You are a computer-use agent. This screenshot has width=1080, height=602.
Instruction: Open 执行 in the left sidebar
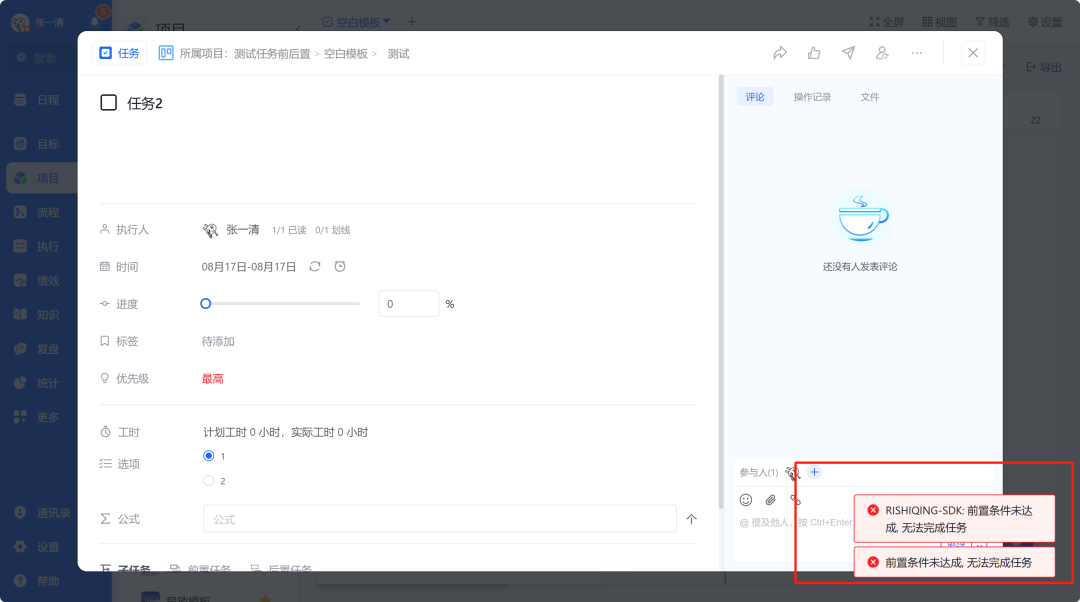point(39,247)
